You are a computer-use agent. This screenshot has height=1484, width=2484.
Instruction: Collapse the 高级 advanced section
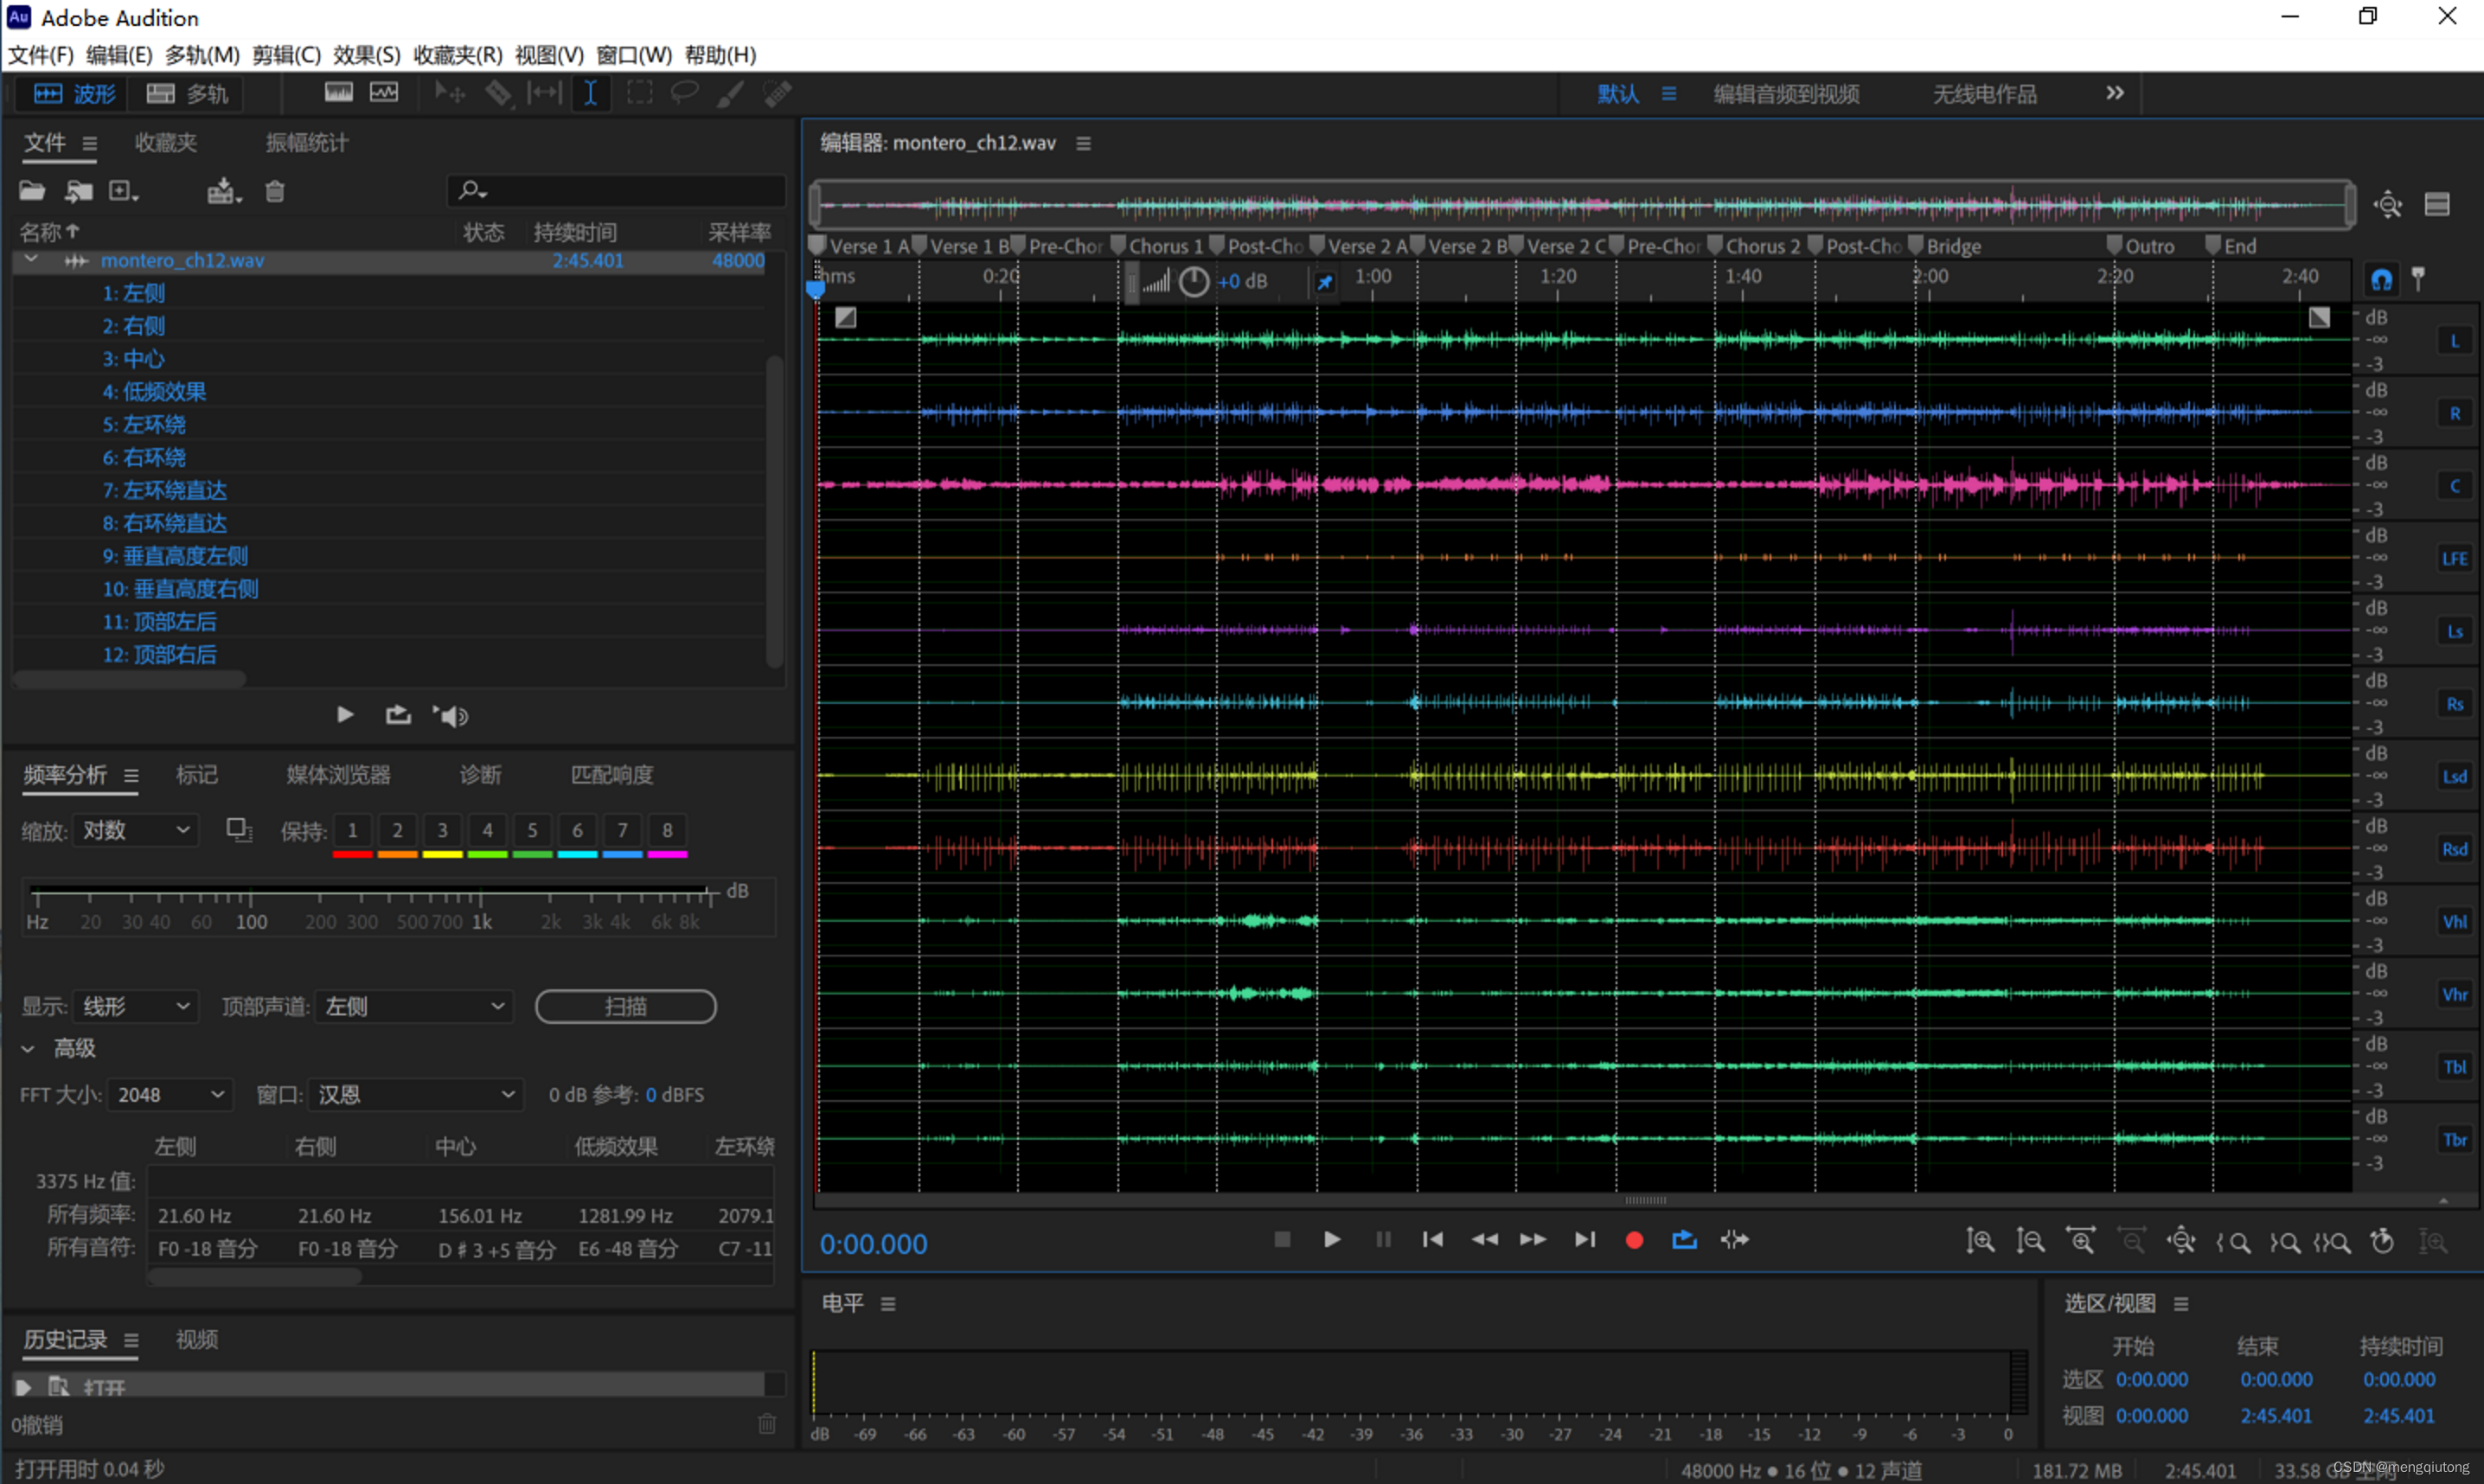coord(28,1049)
